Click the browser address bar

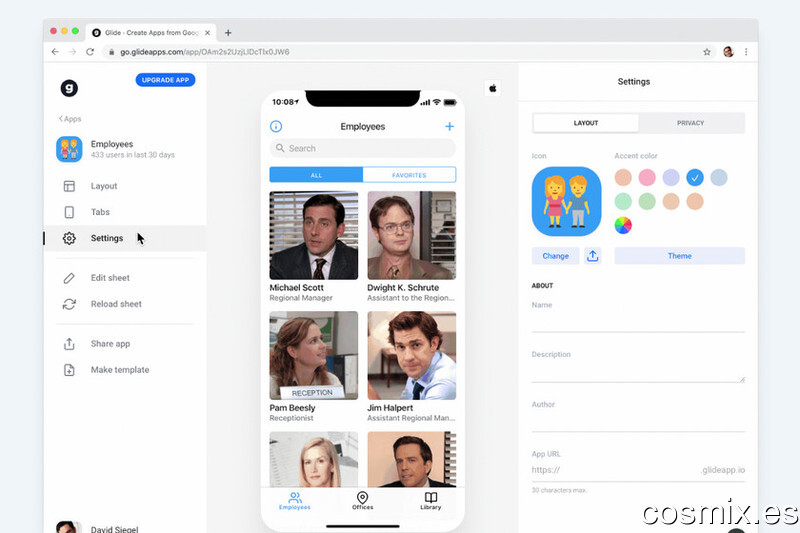point(403,52)
